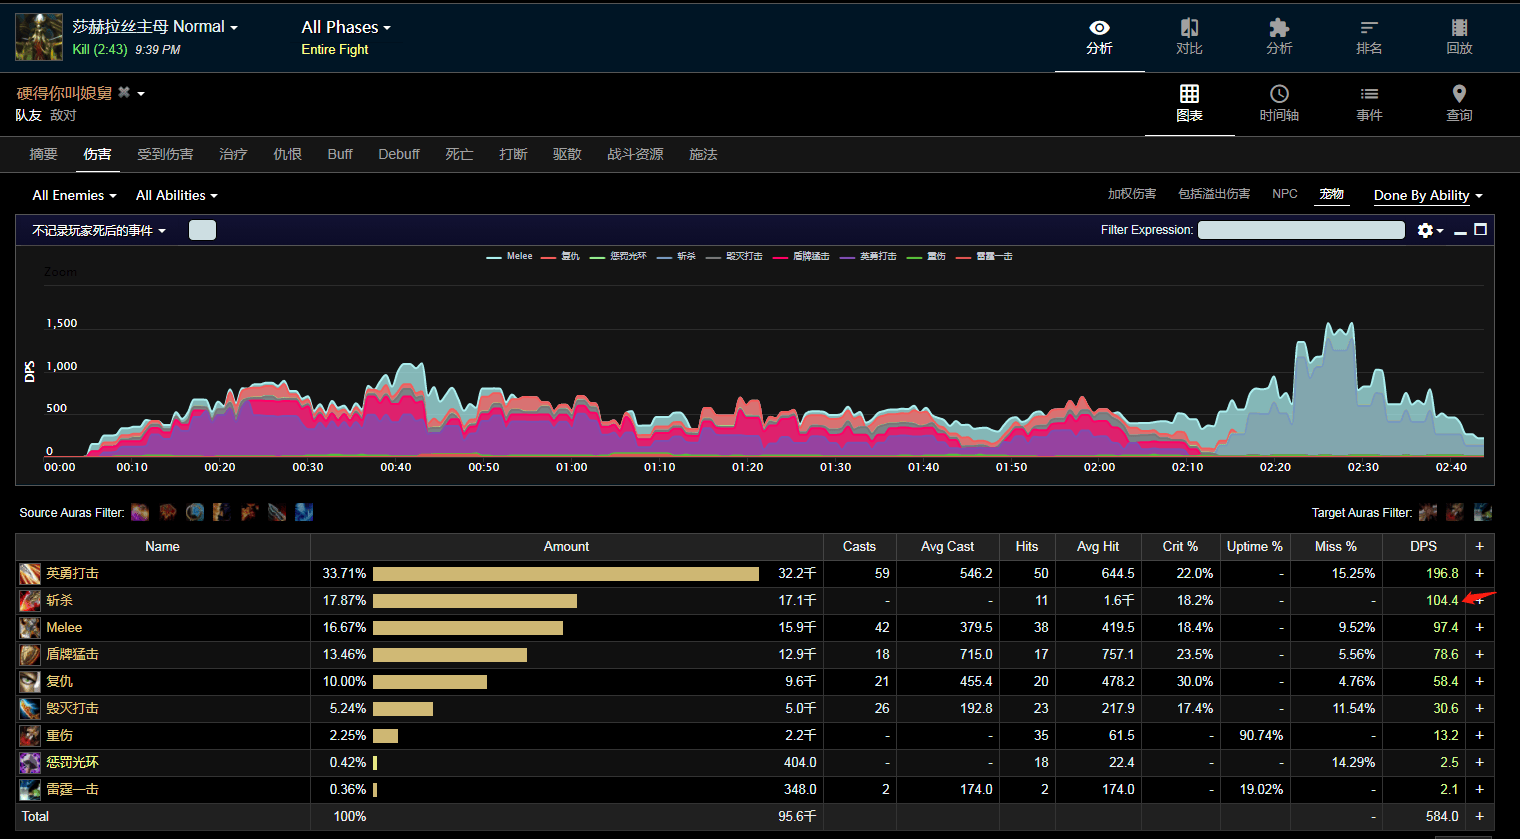Open the All Enemies dropdown

coord(74,196)
